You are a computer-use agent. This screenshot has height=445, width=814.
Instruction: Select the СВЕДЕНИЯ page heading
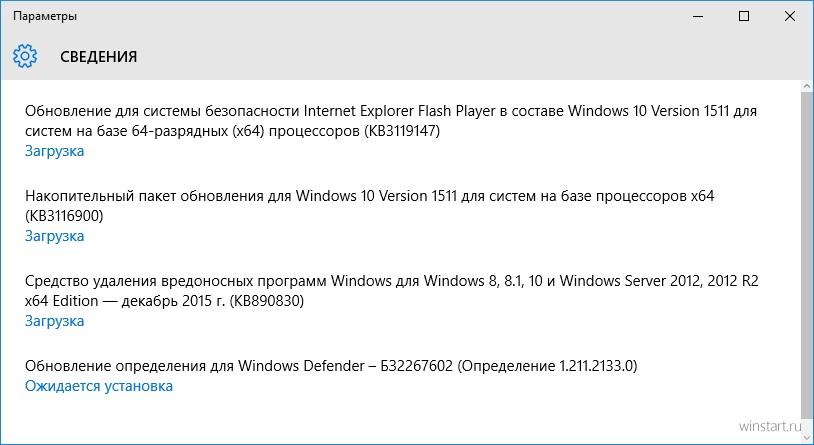(x=99, y=57)
